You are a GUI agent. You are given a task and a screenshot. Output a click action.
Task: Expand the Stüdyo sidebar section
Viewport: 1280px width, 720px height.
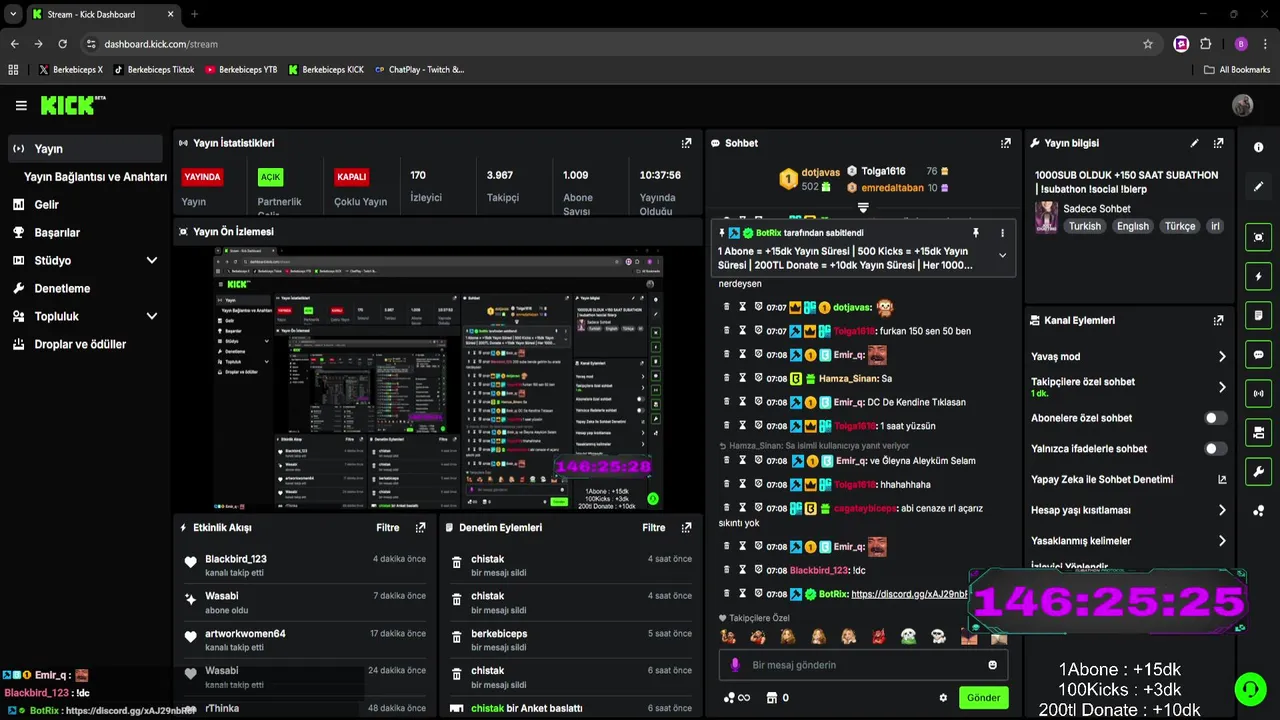[151, 260]
